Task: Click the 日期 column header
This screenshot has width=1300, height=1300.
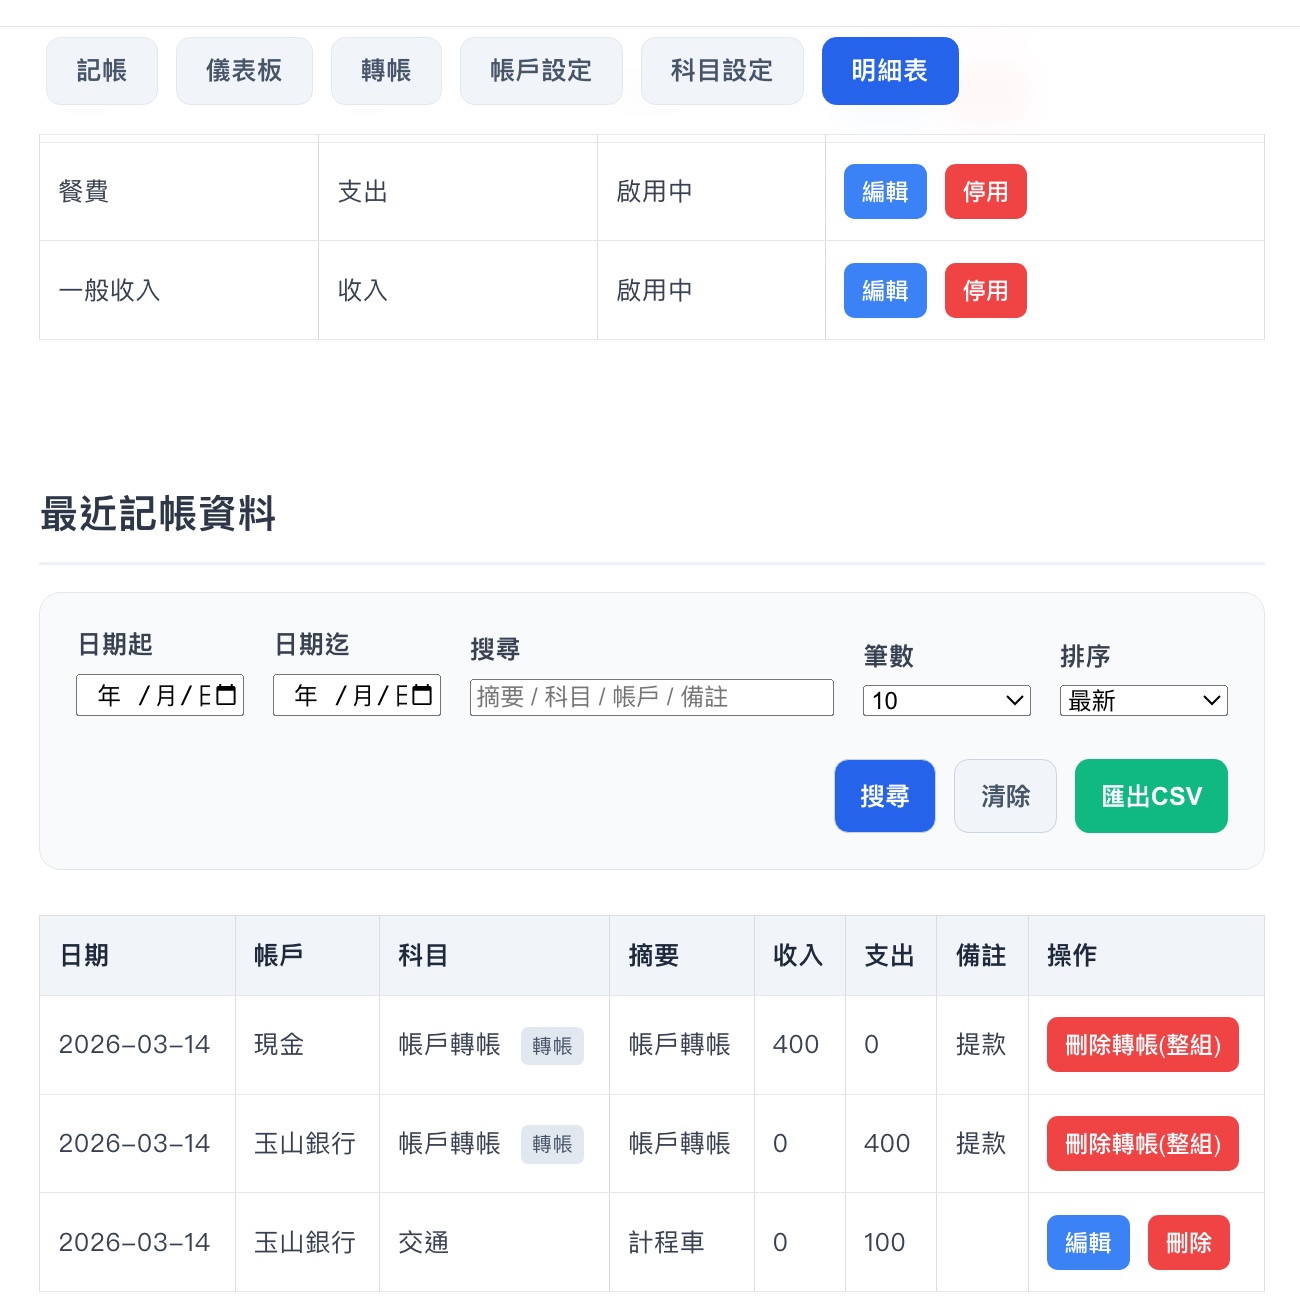Action: coord(138,955)
